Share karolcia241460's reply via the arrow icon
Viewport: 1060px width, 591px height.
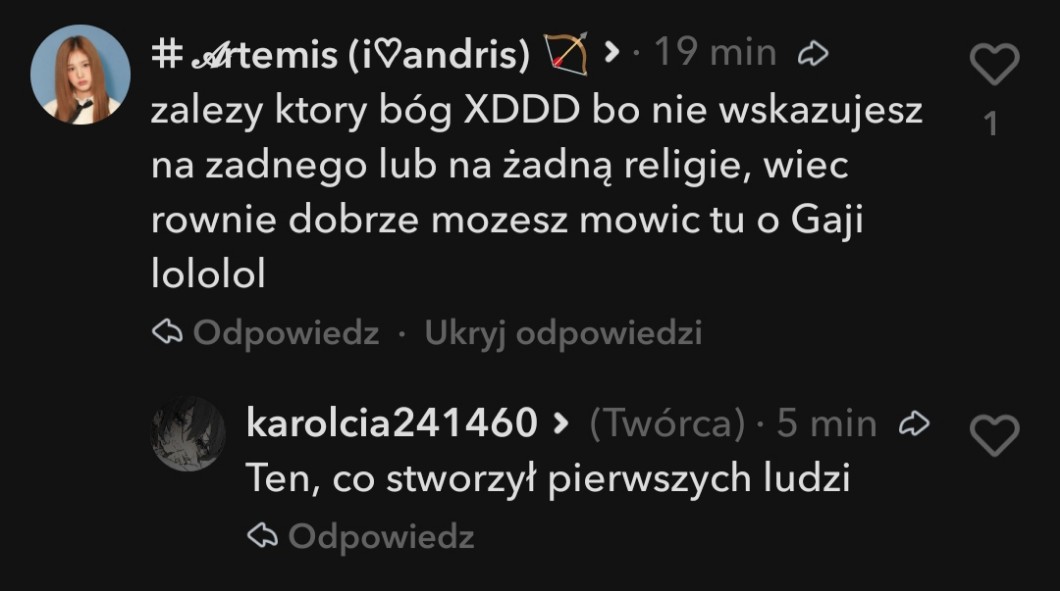[914, 423]
